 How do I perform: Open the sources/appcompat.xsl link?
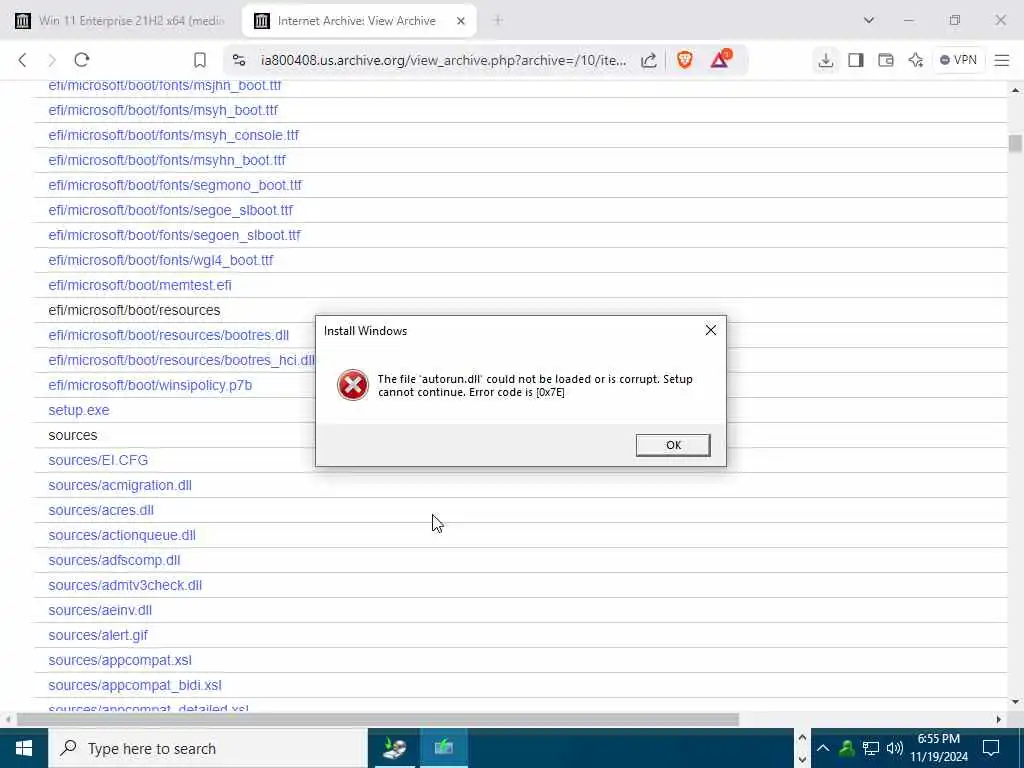[x=120, y=660]
